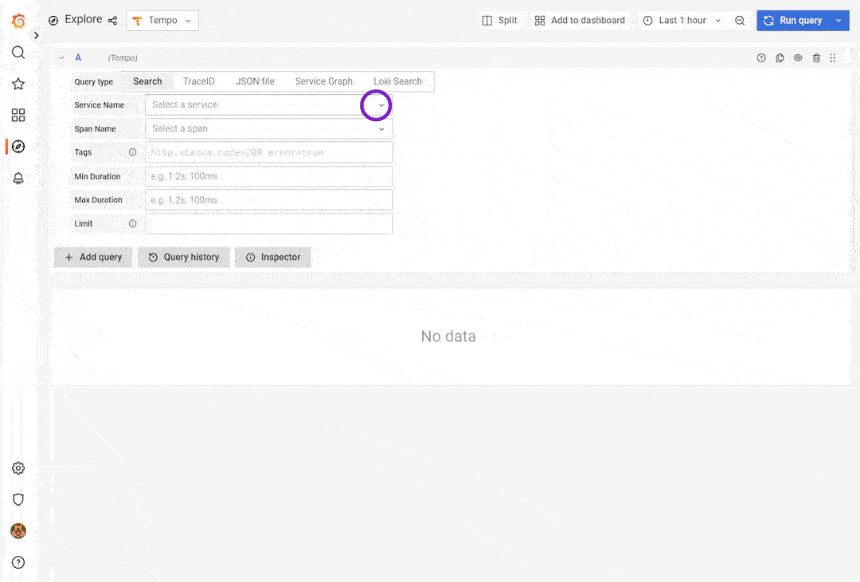Duplicate query A icon
860x582 pixels.
(780, 58)
